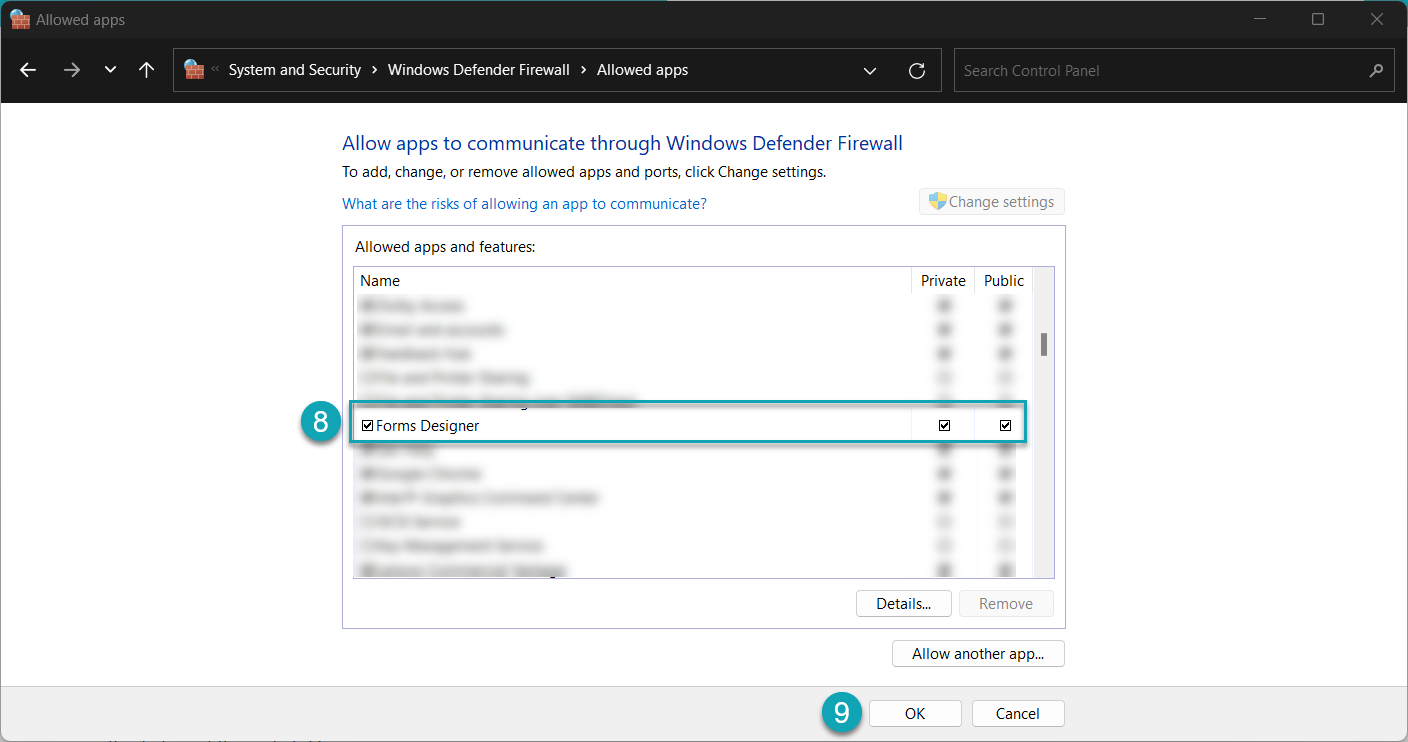This screenshot has width=1408, height=742.
Task: Go back with the left arrow
Action: pos(28,70)
